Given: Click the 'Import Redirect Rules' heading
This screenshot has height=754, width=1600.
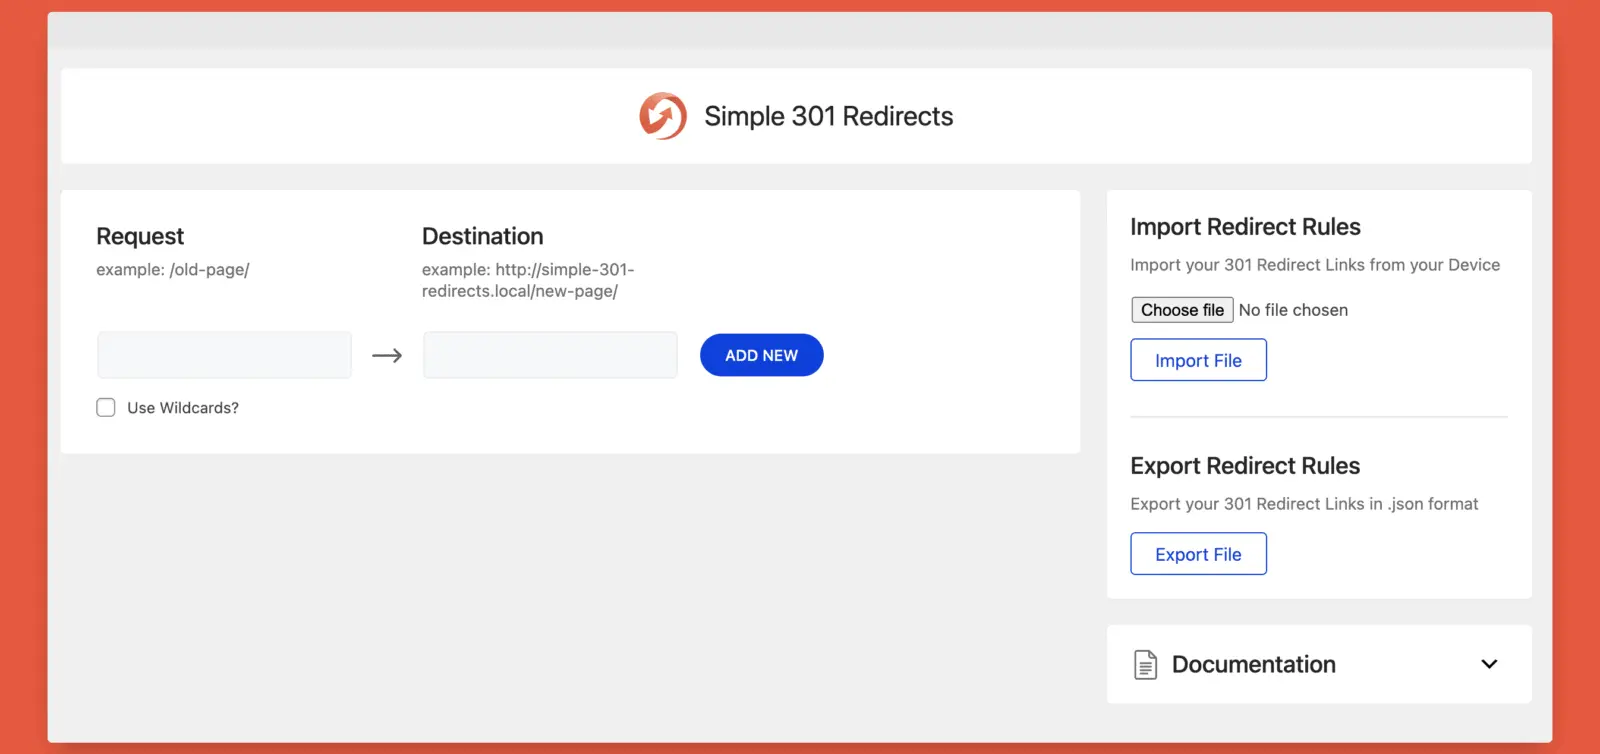Looking at the screenshot, I should [x=1245, y=227].
